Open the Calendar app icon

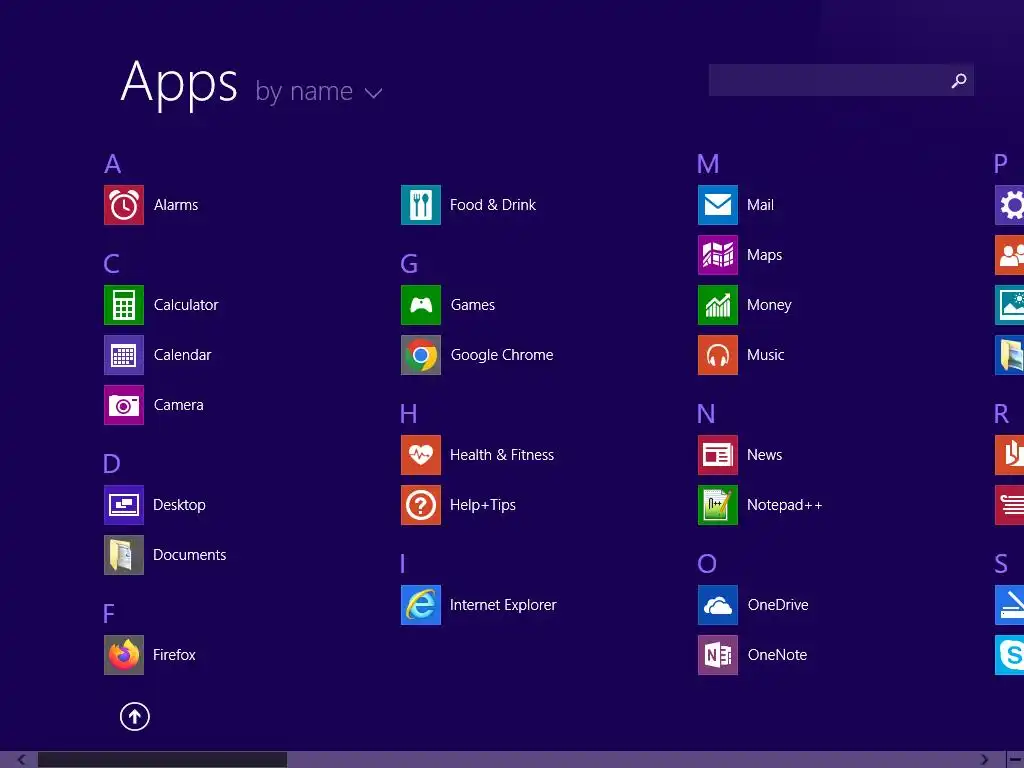click(123, 355)
